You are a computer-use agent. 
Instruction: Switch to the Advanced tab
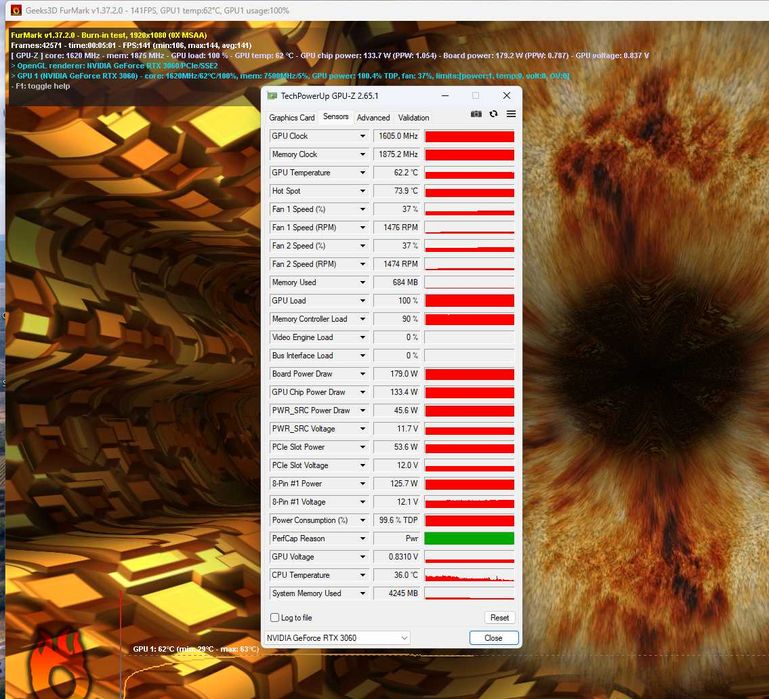373,118
